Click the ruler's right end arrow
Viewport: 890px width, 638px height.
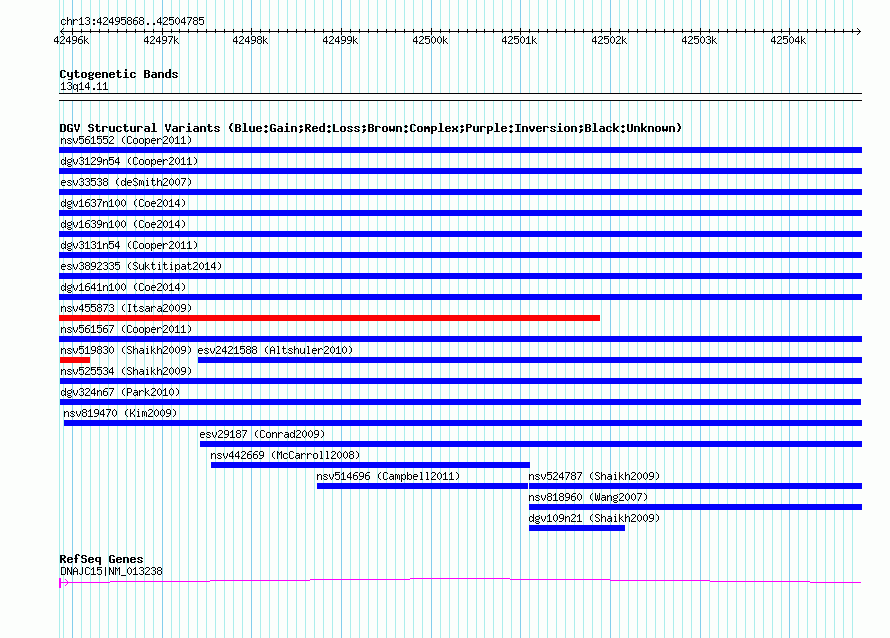coord(858,31)
